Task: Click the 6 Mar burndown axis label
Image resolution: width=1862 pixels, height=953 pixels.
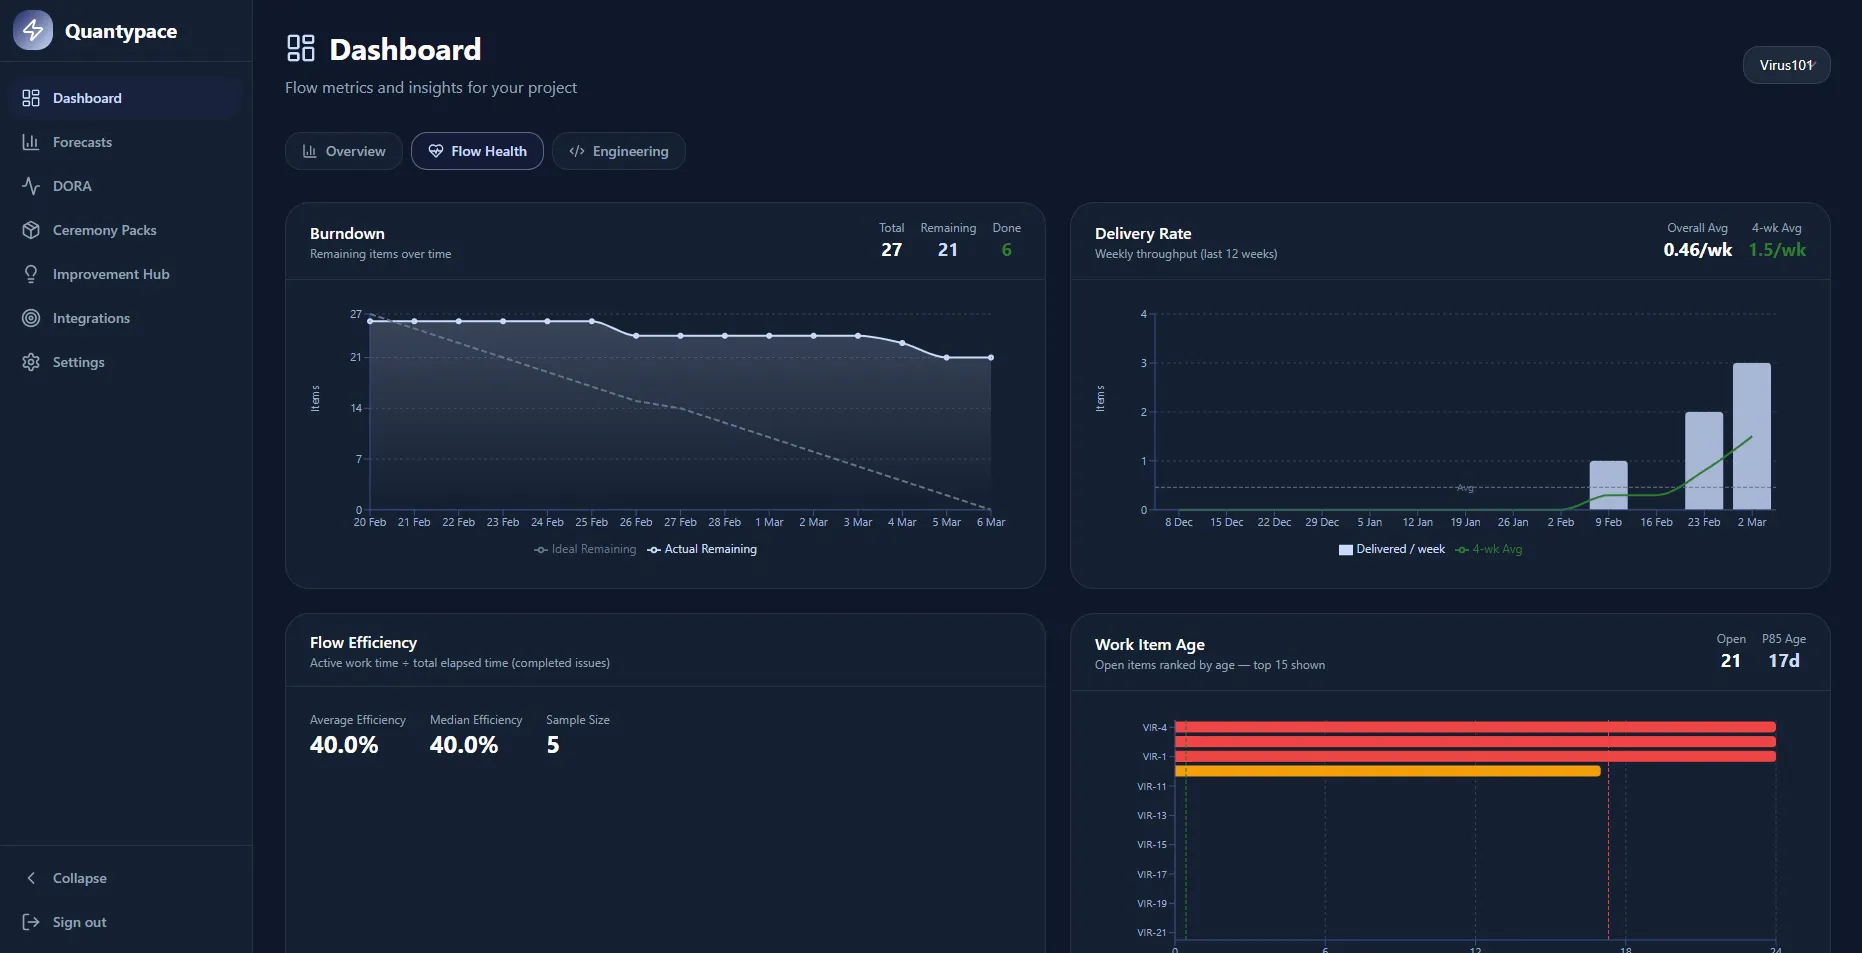Action: coord(991,522)
